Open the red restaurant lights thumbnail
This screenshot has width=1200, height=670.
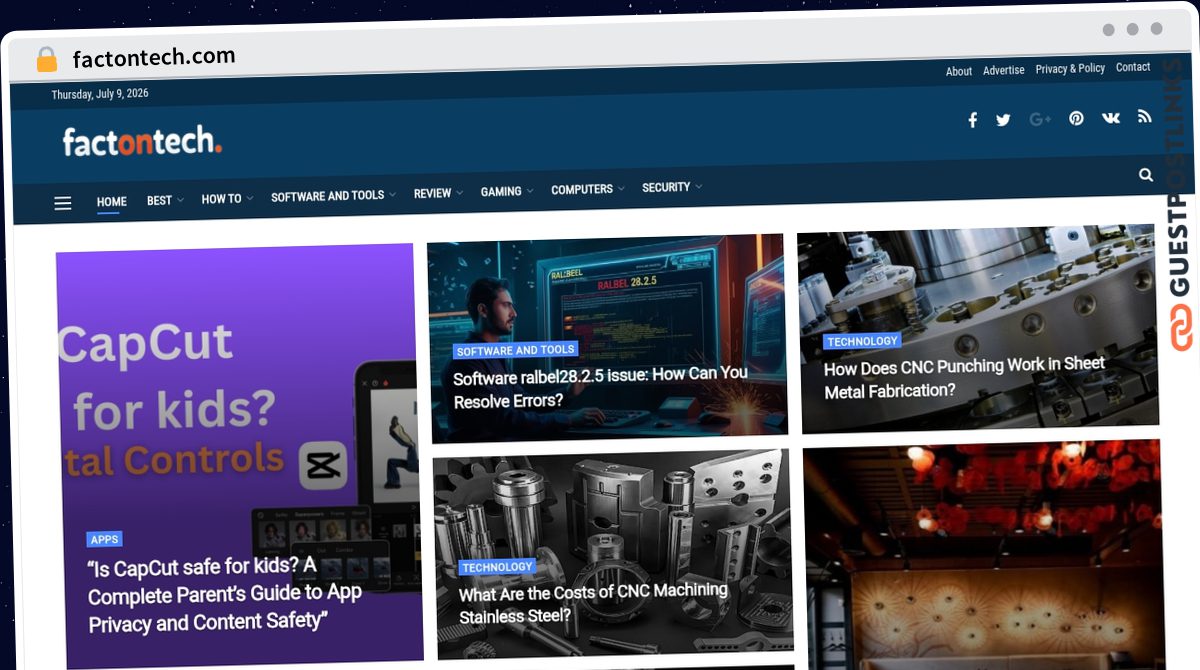point(983,555)
